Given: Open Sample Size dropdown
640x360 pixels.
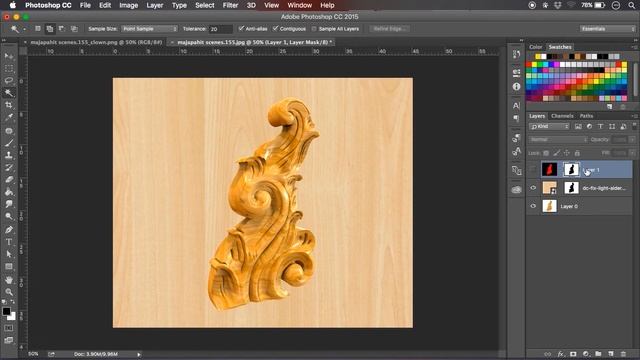Looking at the screenshot, I should click(149, 29).
